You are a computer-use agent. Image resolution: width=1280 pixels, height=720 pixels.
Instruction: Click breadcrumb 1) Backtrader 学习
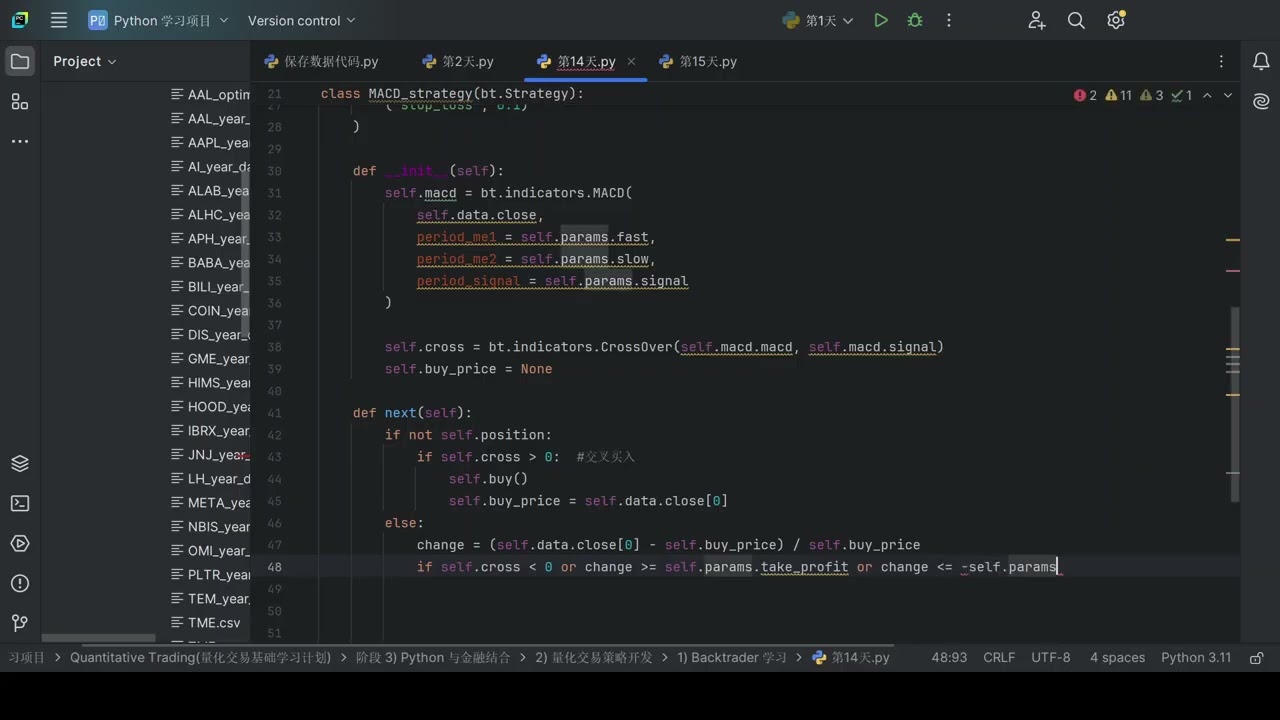point(731,657)
